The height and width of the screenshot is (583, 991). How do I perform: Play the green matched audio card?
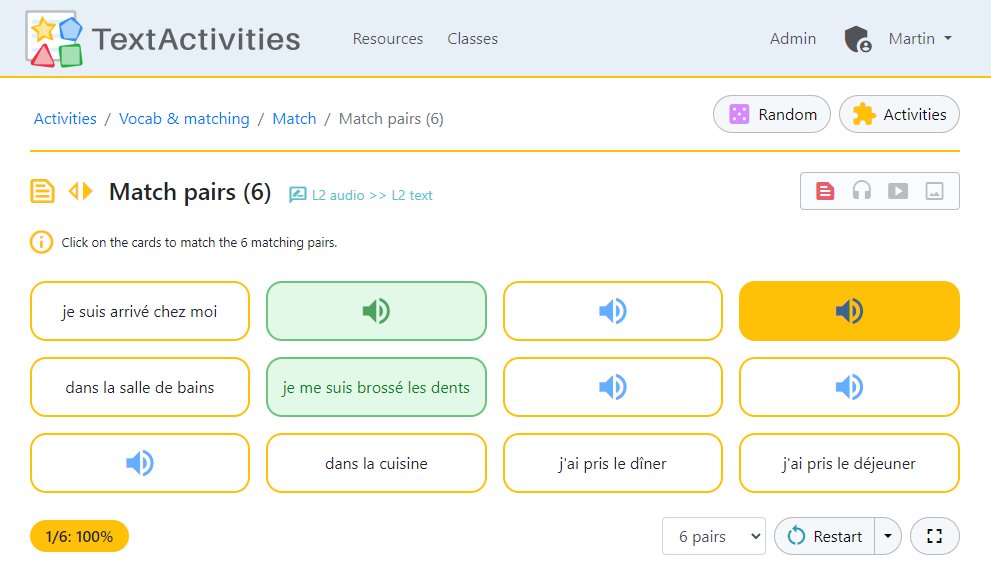(x=376, y=311)
